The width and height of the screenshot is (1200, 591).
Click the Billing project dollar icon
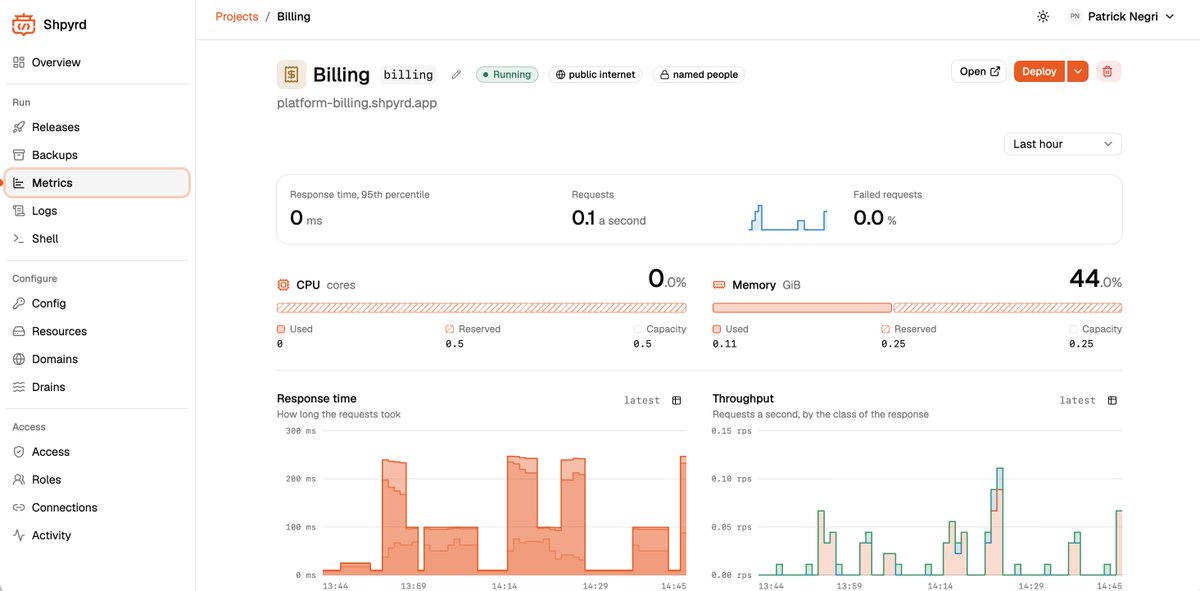(x=291, y=74)
